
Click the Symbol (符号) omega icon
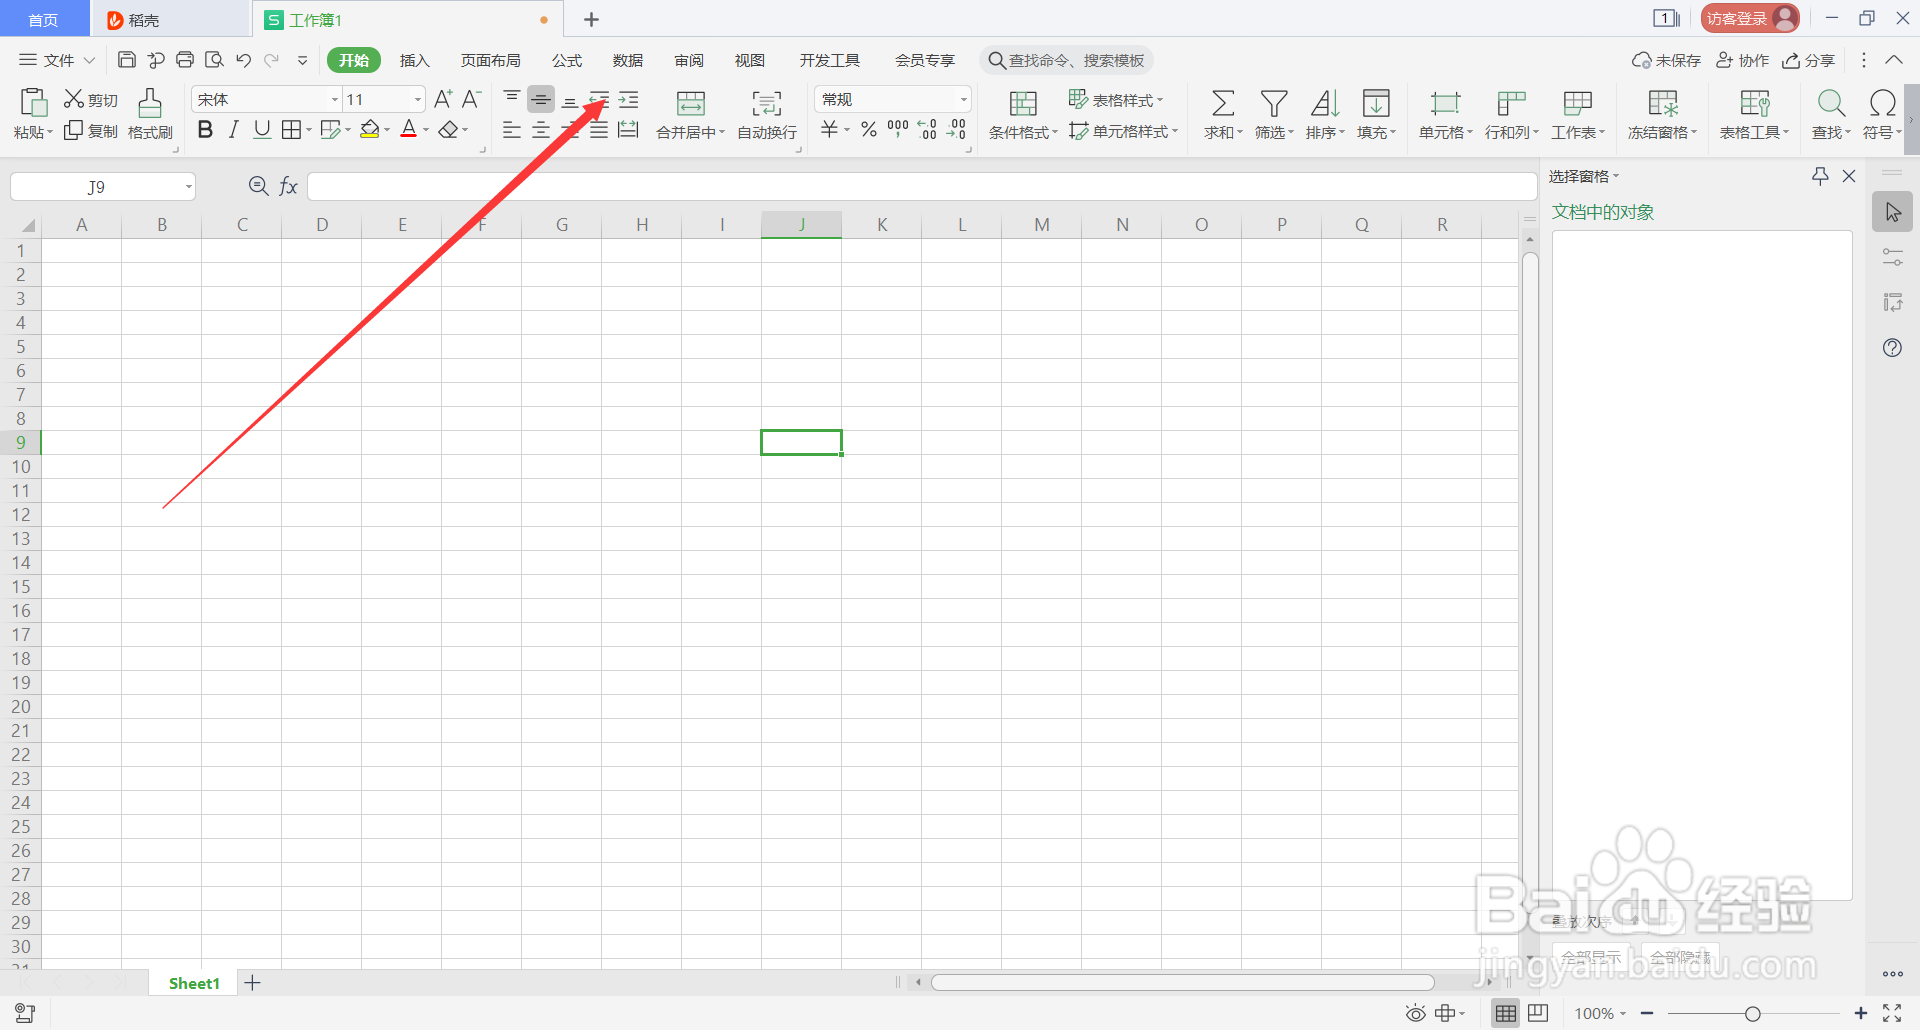(x=1882, y=103)
